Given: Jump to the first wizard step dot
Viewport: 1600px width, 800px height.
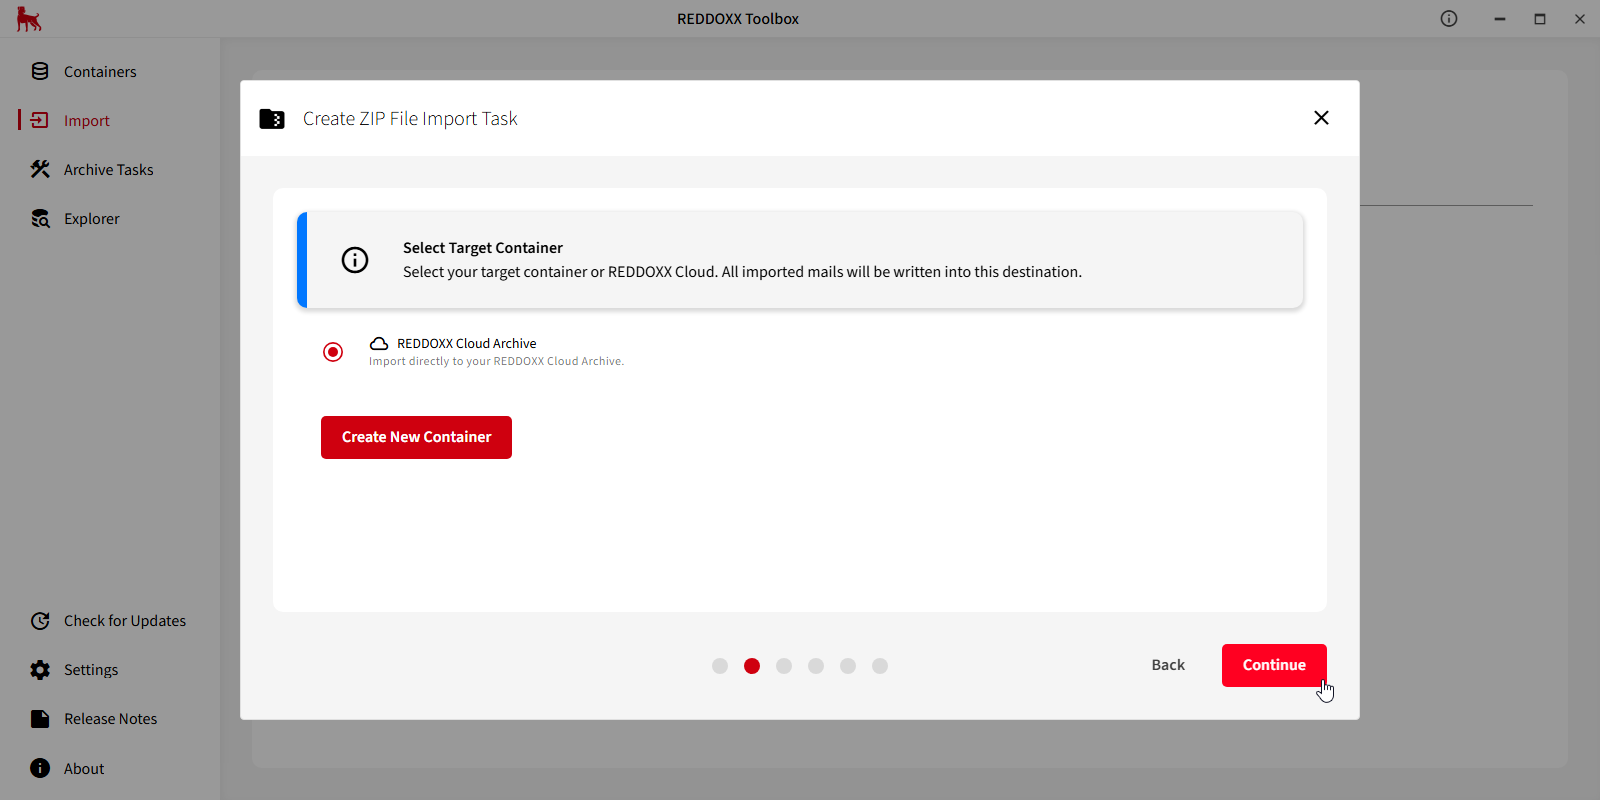Looking at the screenshot, I should [x=720, y=666].
